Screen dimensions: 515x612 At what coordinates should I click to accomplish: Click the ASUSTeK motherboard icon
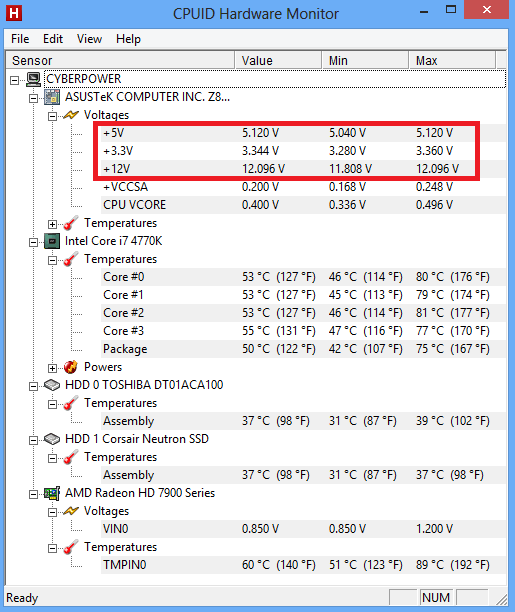(x=52, y=97)
